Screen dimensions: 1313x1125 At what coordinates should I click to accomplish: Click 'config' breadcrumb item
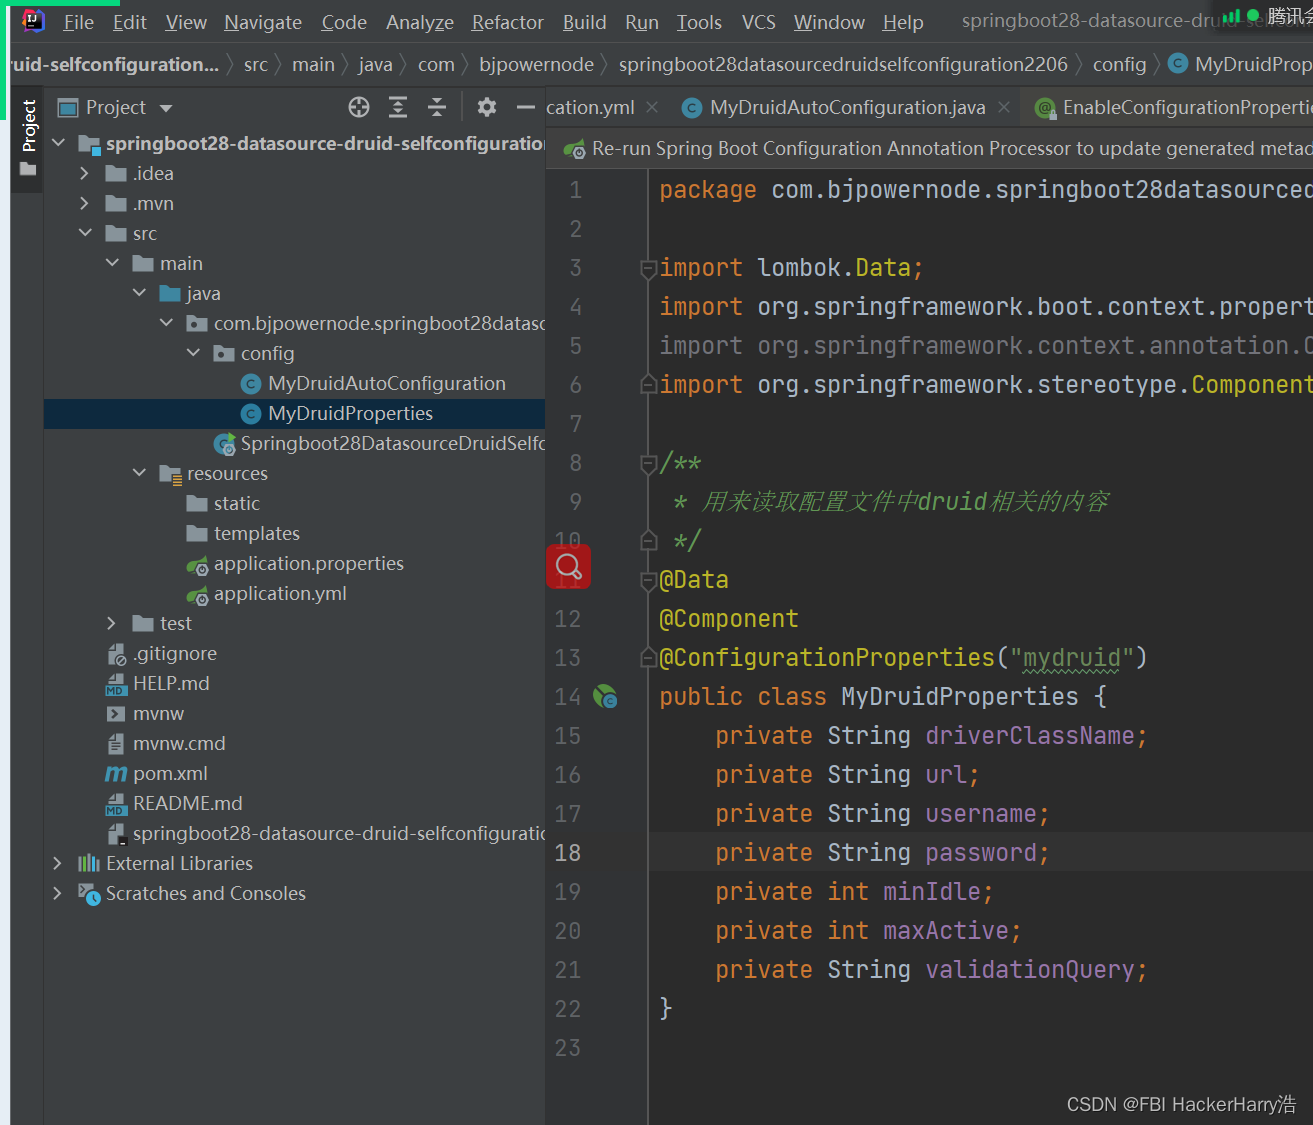point(1119,64)
